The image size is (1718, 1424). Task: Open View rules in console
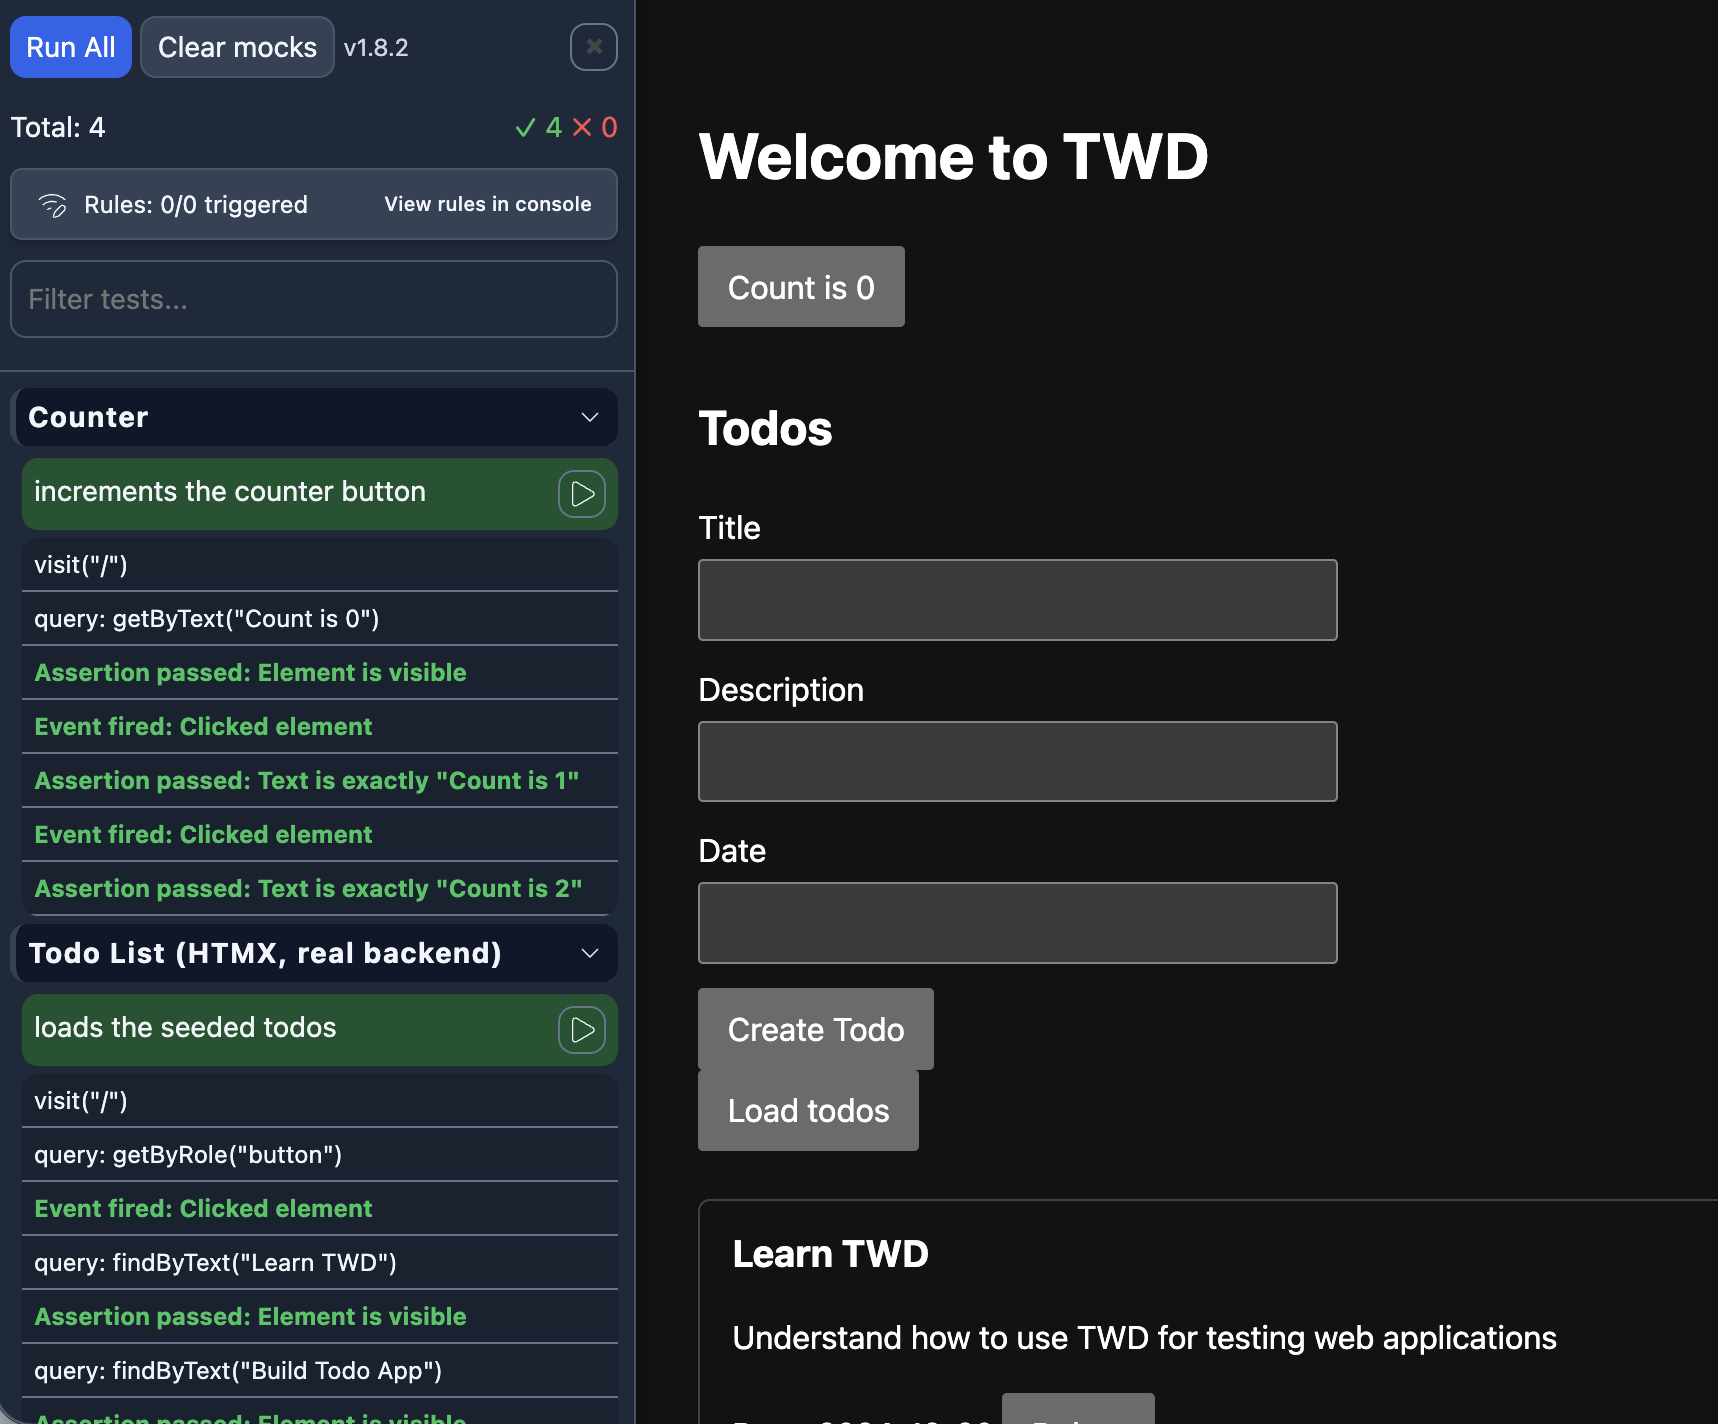pyautogui.click(x=488, y=204)
